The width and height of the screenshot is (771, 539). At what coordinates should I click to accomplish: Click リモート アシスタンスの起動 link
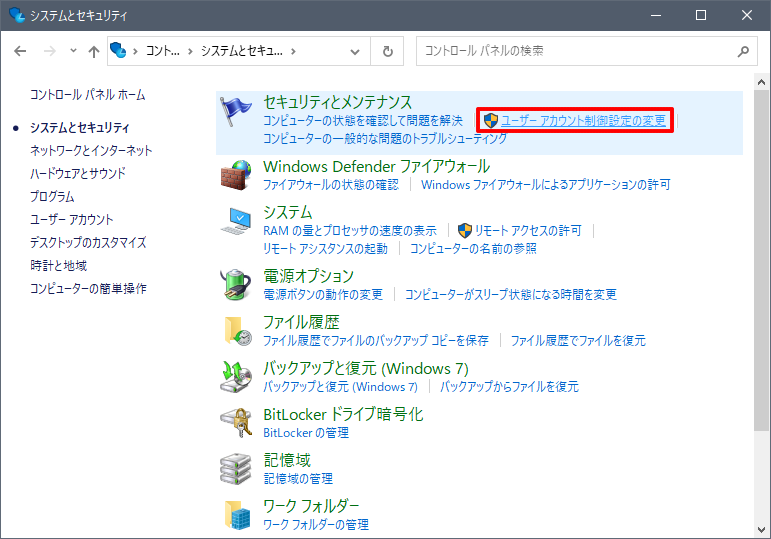pyautogui.click(x=326, y=248)
